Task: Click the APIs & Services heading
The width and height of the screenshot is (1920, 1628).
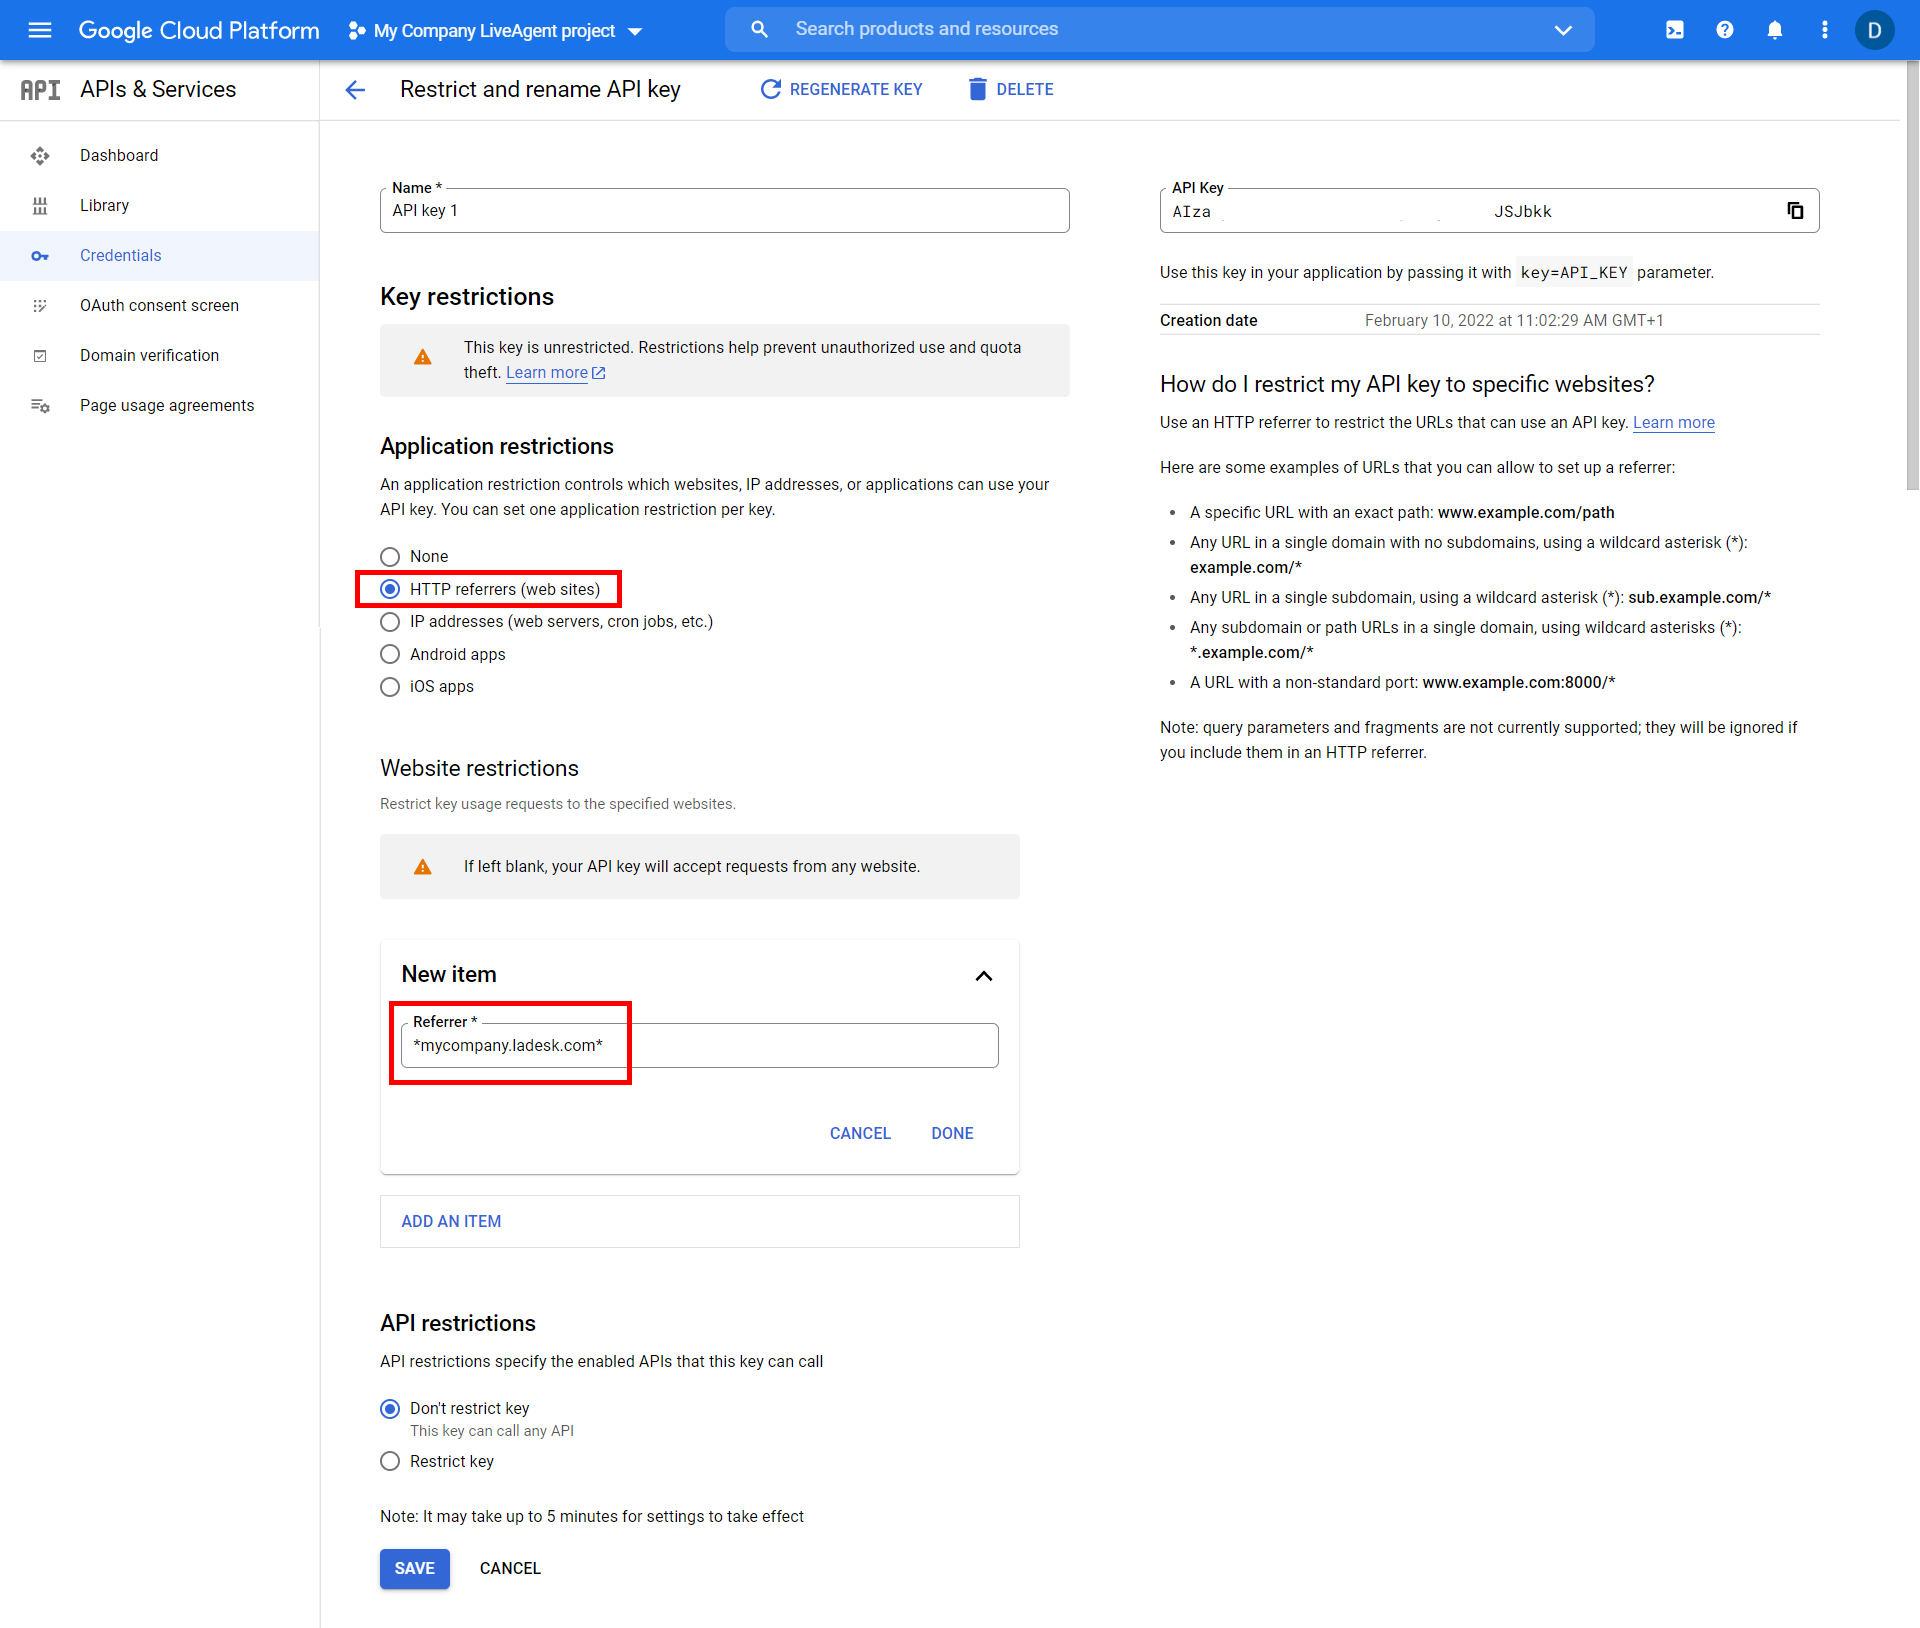Action: [x=158, y=89]
